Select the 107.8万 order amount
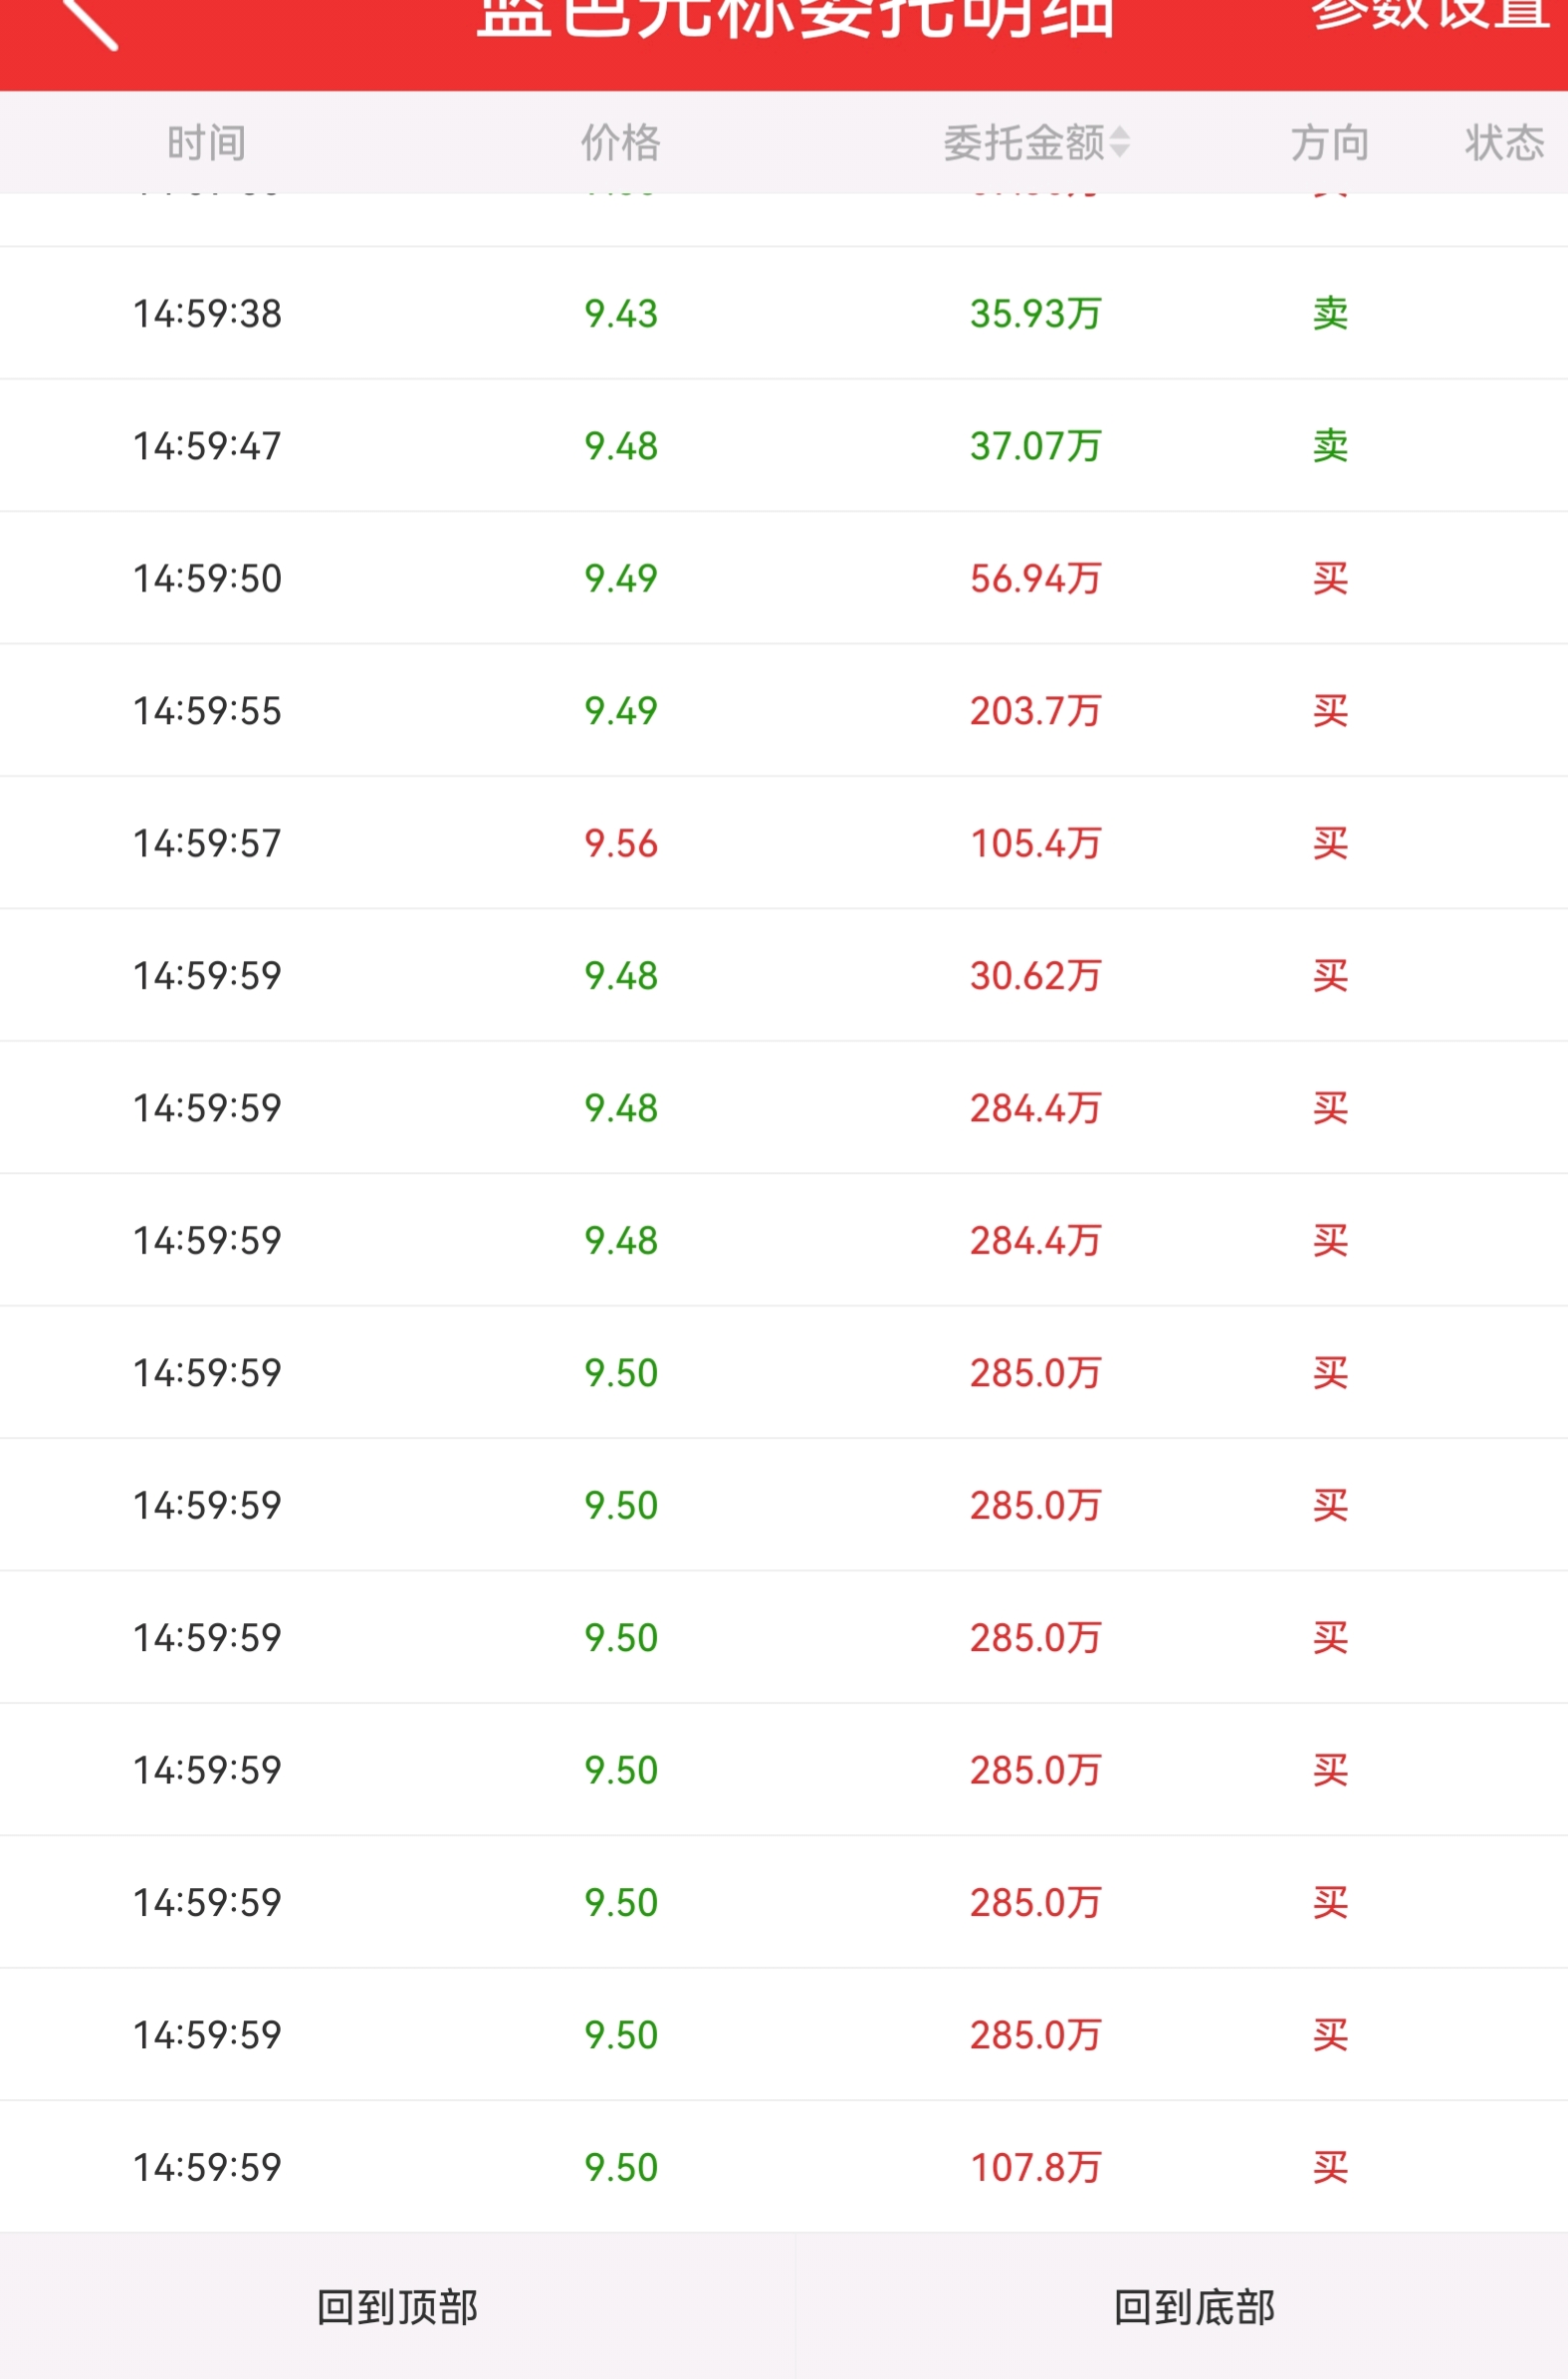Image resolution: width=1568 pixels, height=2379 pixels. (1035, 2167)
